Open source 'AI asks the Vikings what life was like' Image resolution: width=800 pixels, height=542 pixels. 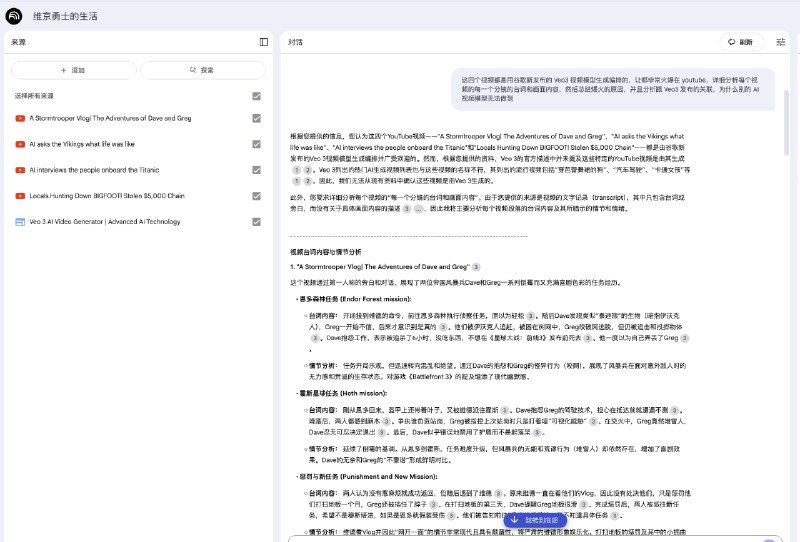(x=82, y=144)
